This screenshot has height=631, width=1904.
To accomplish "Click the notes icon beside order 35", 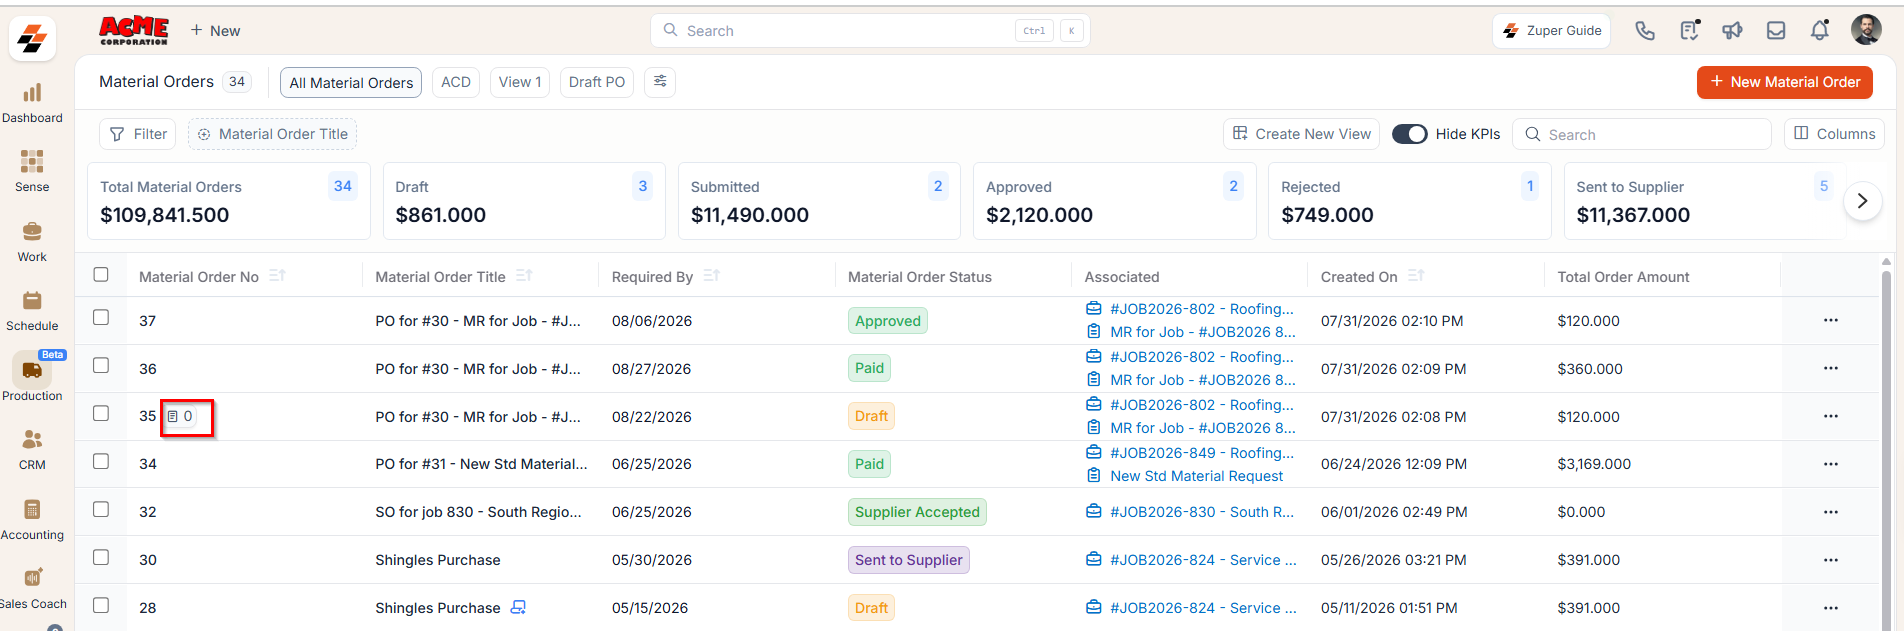I will tap(173, 417).
